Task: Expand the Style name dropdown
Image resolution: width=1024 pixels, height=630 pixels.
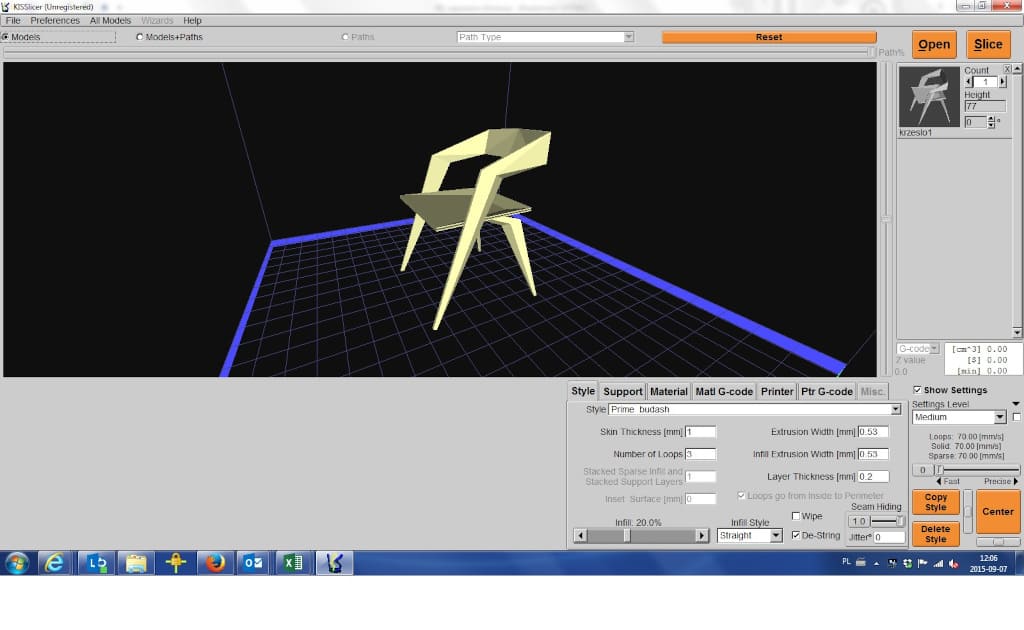Action: pos(895,409)
